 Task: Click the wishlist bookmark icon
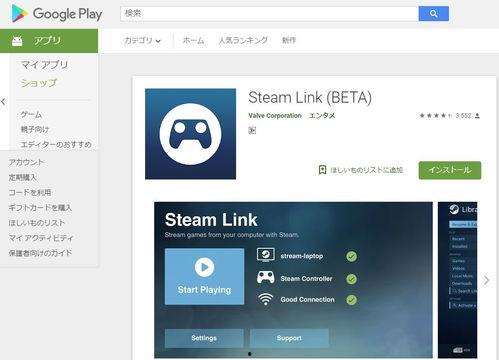click(322, 170)
